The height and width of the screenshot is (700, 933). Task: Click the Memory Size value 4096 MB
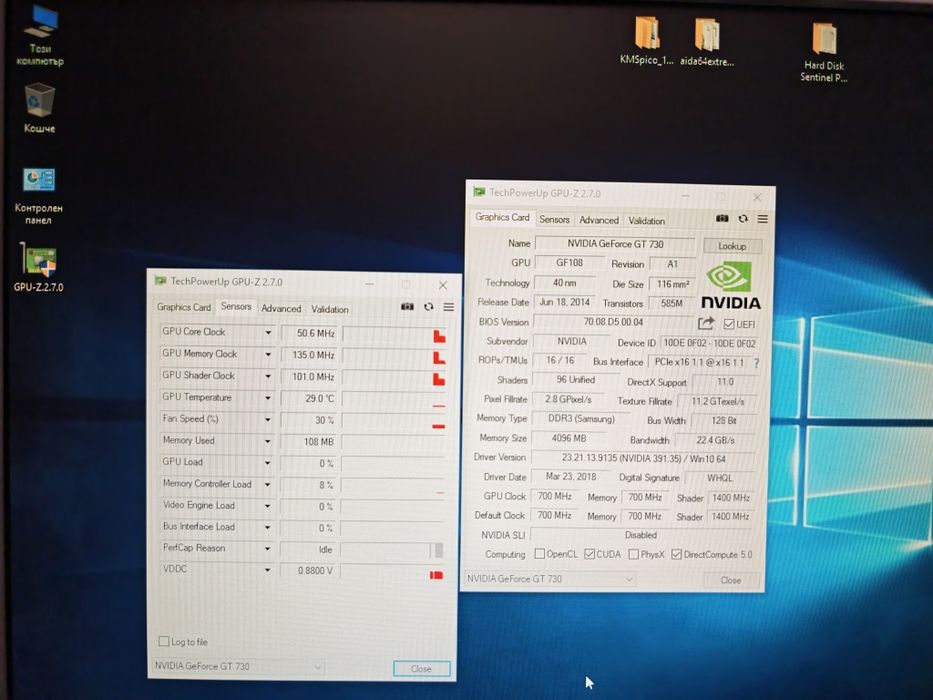tap(569, 438)
